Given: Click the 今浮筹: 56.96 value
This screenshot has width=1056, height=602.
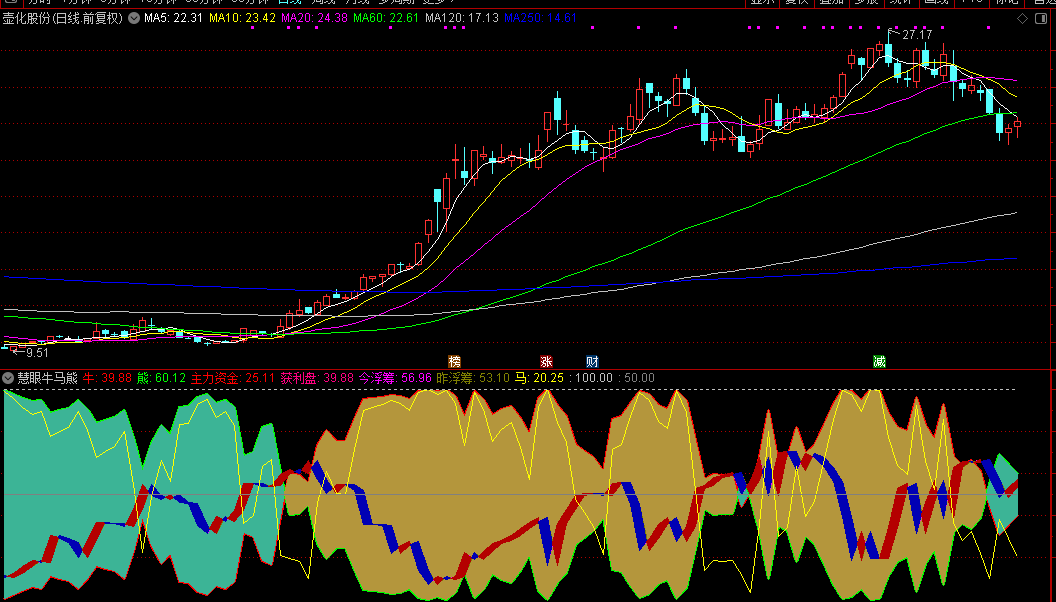Looking at the screenshot, I should pyautogui.click(x=395, y=378).
